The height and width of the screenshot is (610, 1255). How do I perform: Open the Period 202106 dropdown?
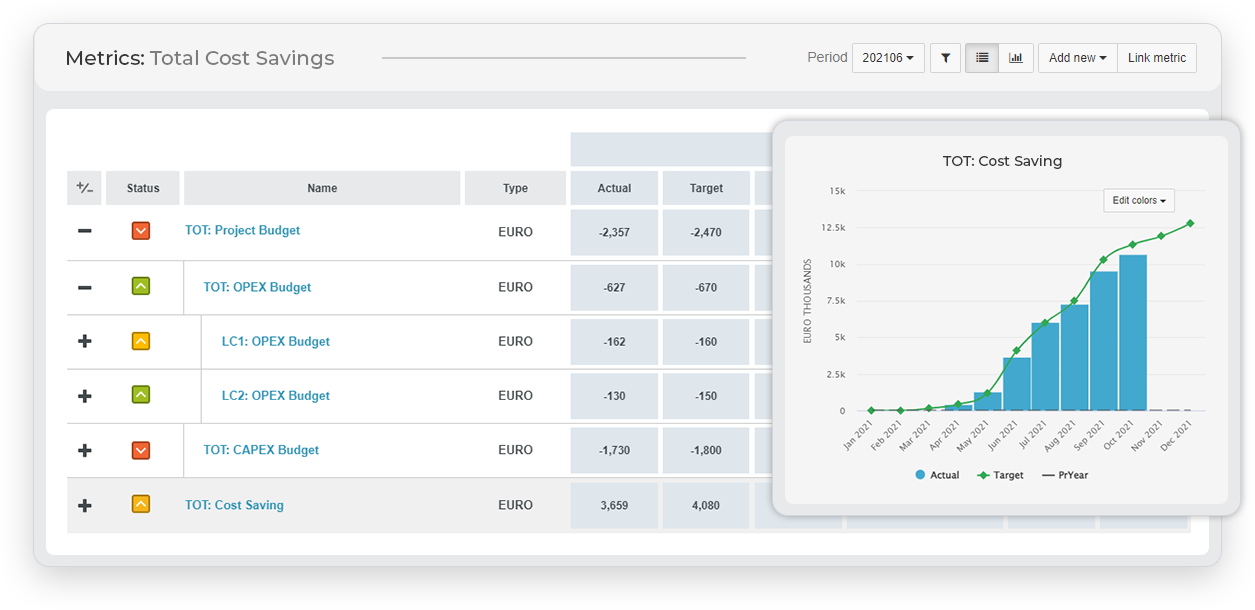888,58
